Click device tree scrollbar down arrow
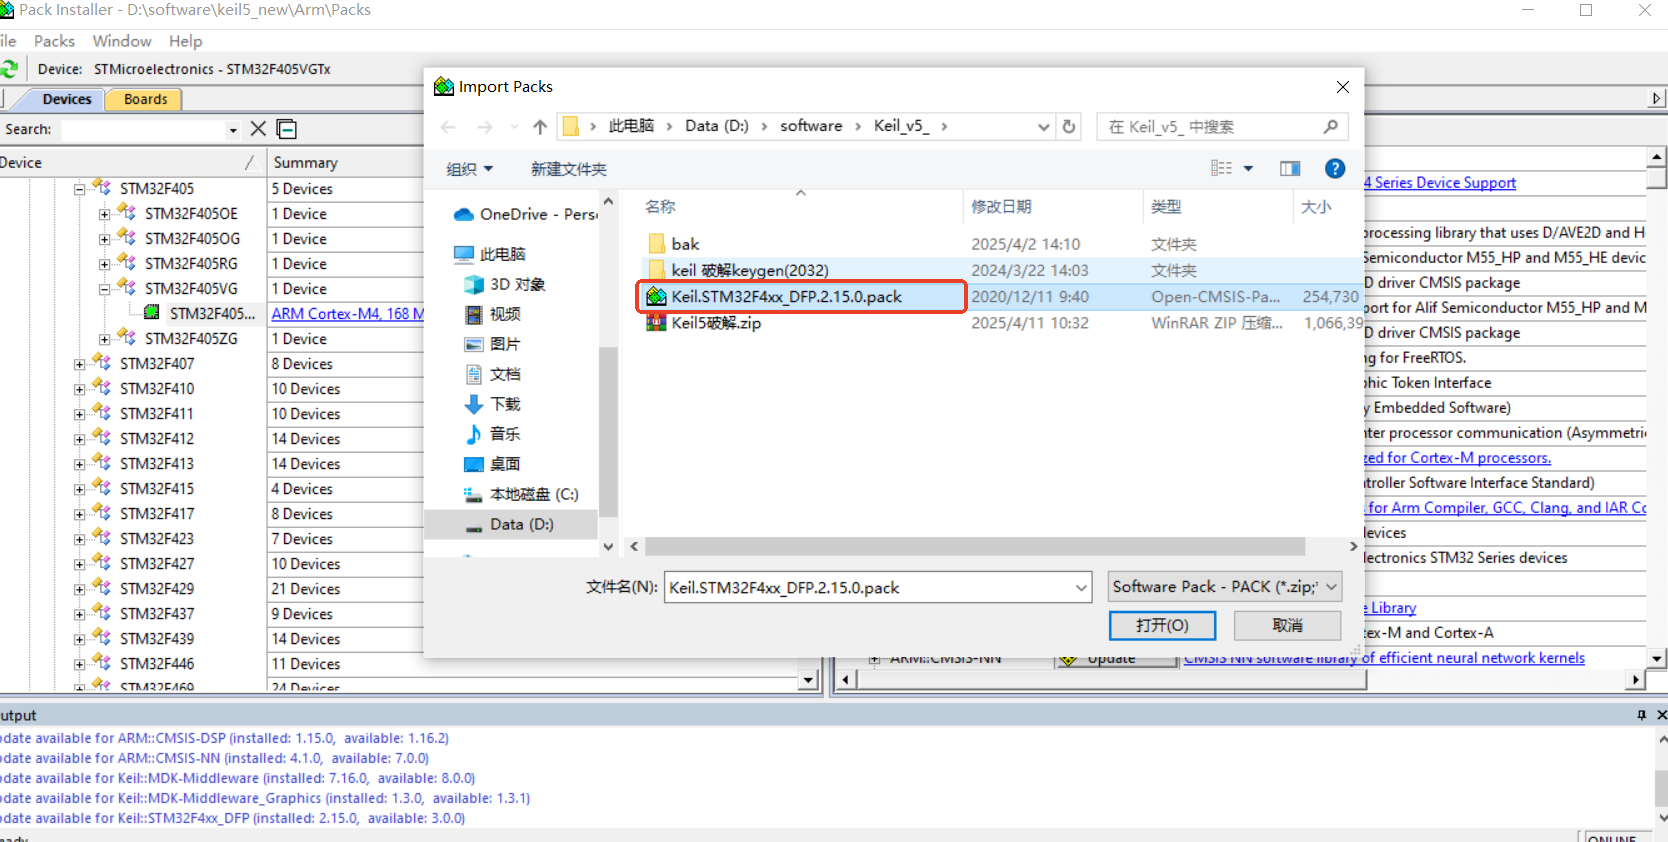The image size is (1668, 842). [809, 681]
